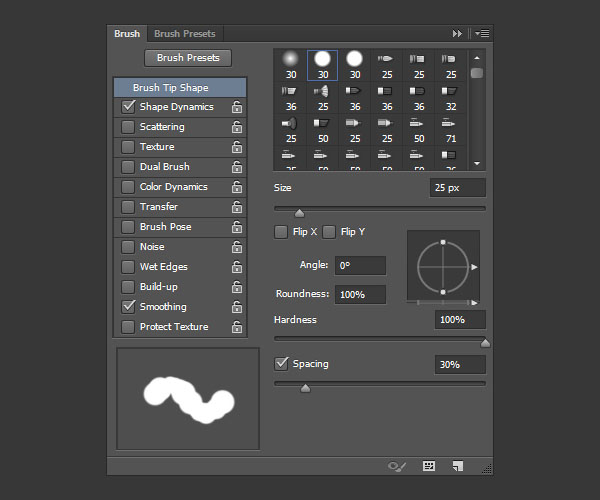Viewport: 600px width, 500px height.
Task: Uncheck the Spacing checkbox
Action: 282,364
